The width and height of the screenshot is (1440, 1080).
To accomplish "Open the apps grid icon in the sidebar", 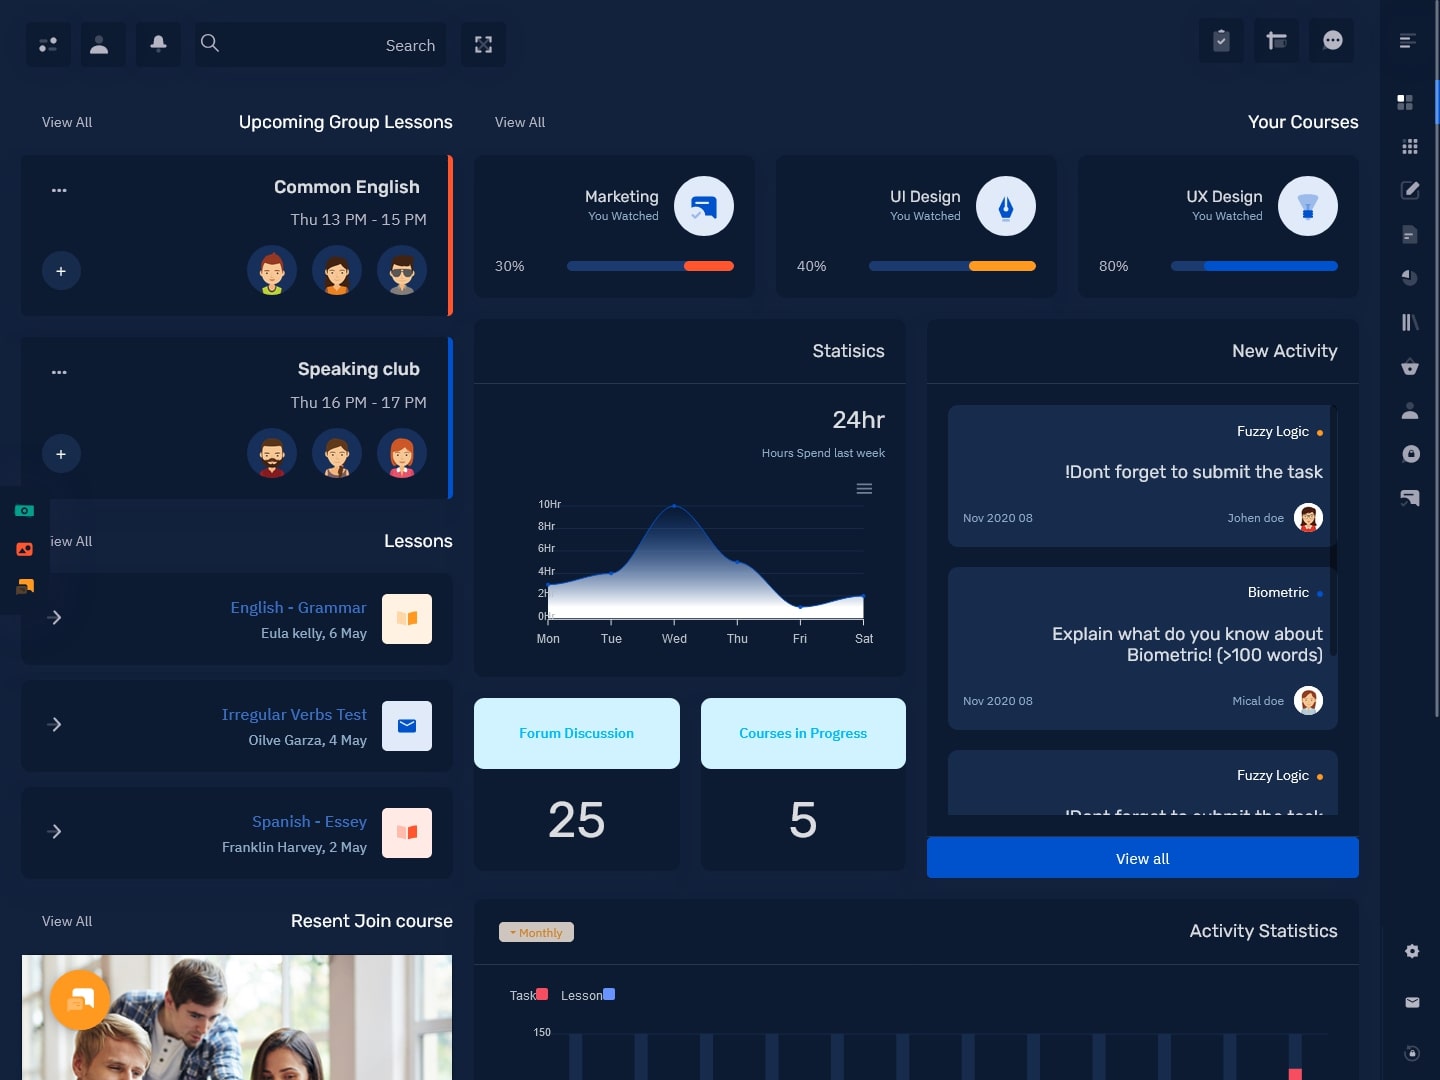I will [1410, 147].
